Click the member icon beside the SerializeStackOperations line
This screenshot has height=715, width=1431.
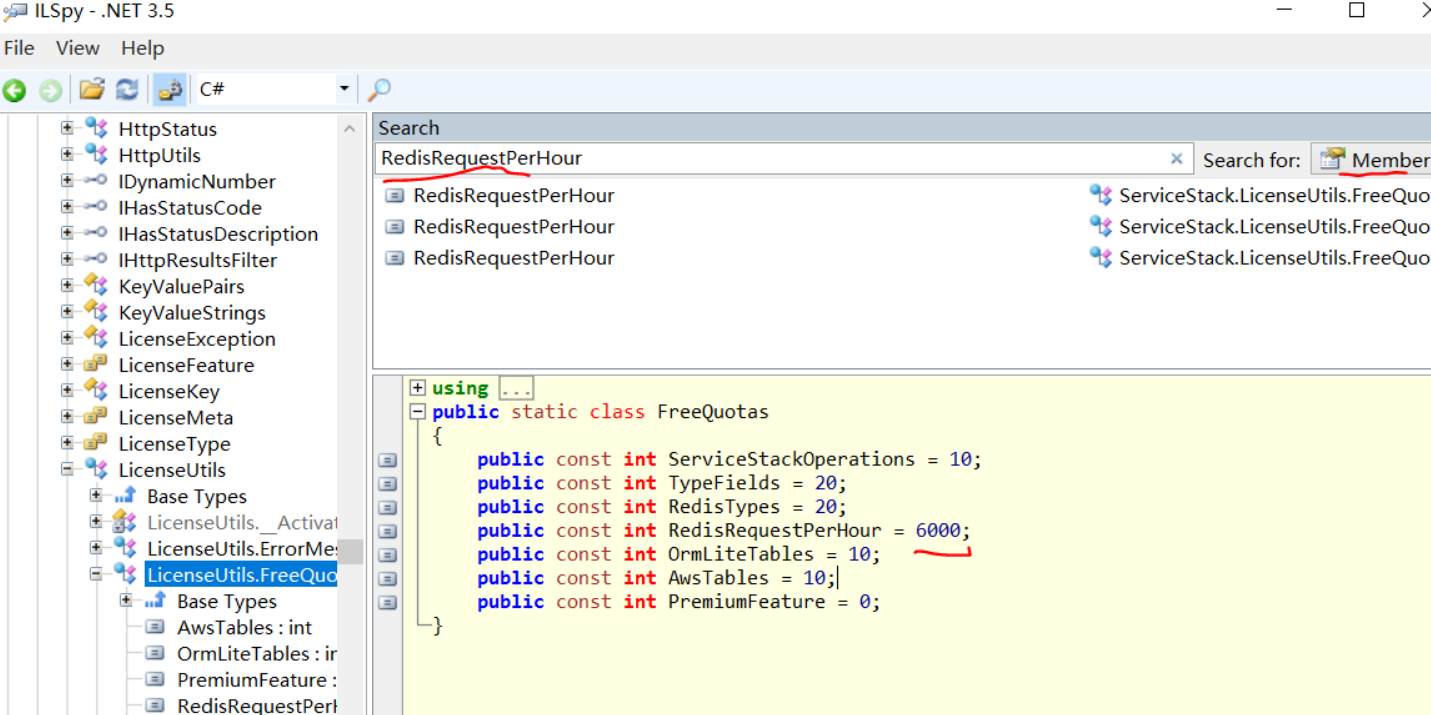pos(388,460)
